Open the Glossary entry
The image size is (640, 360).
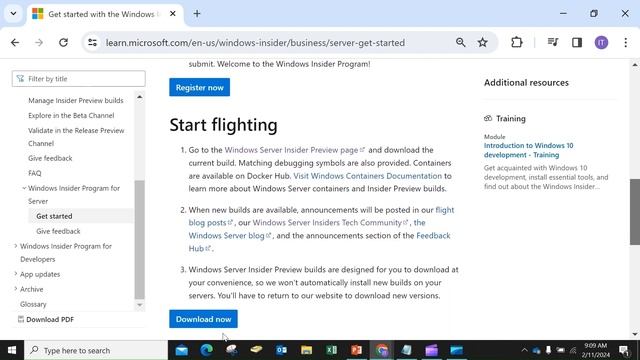pyautogui.click(x=33, y=304)
